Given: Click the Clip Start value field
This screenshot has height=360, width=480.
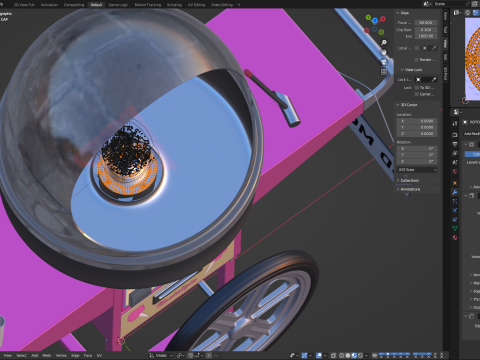Looking at the screenshot, I should click(426, 29).
